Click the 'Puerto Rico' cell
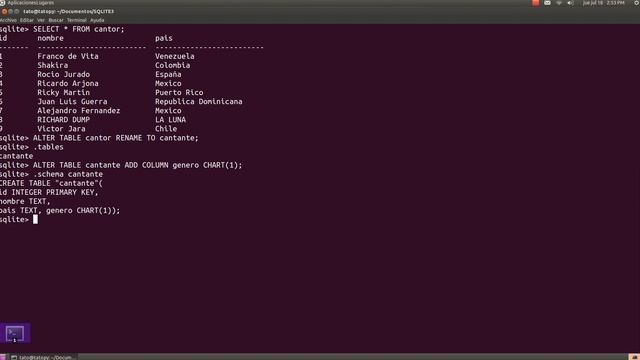This screenshot has width=640, height=360. [x=179, y=93]
